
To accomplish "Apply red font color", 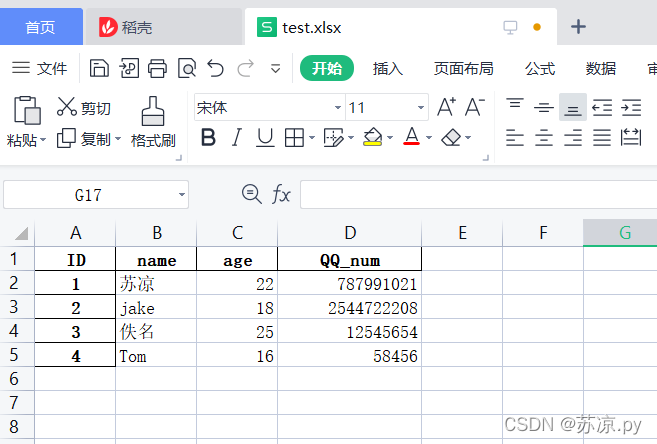I will tap(411, 137).
